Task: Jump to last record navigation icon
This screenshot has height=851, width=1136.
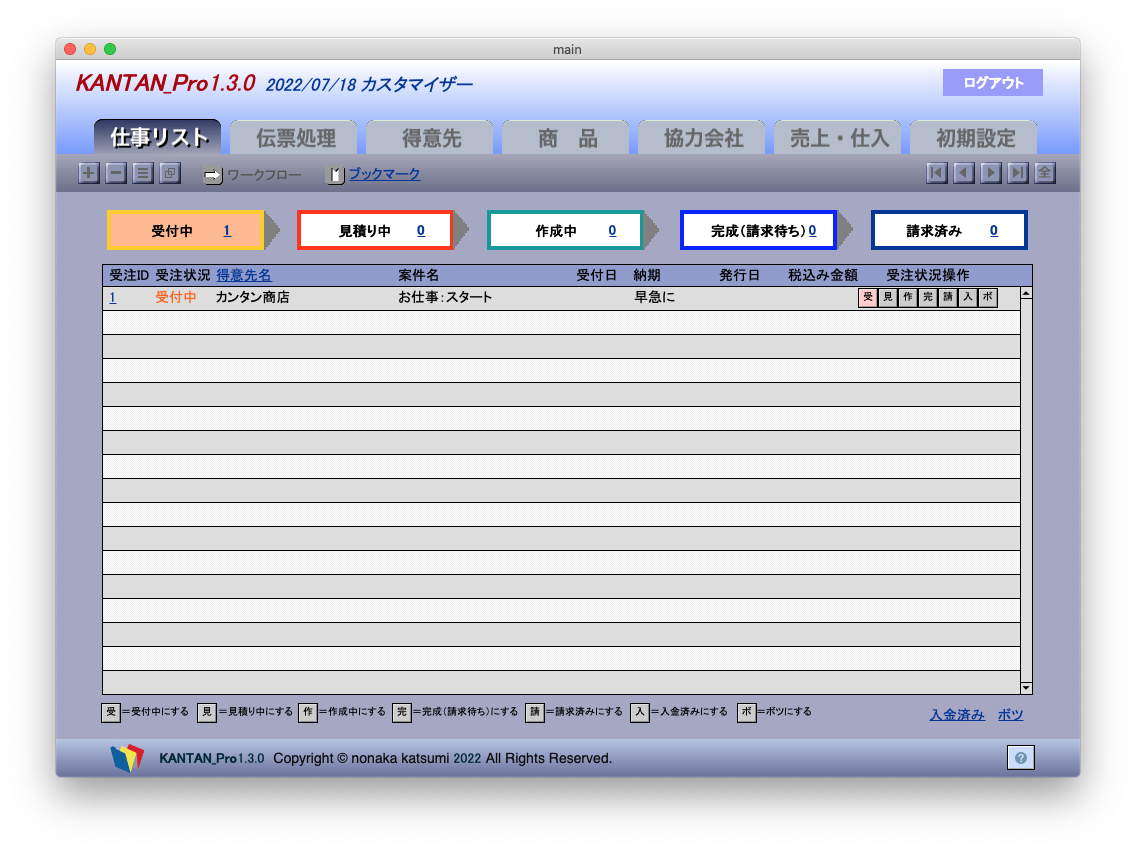Action: (1018, 173)
